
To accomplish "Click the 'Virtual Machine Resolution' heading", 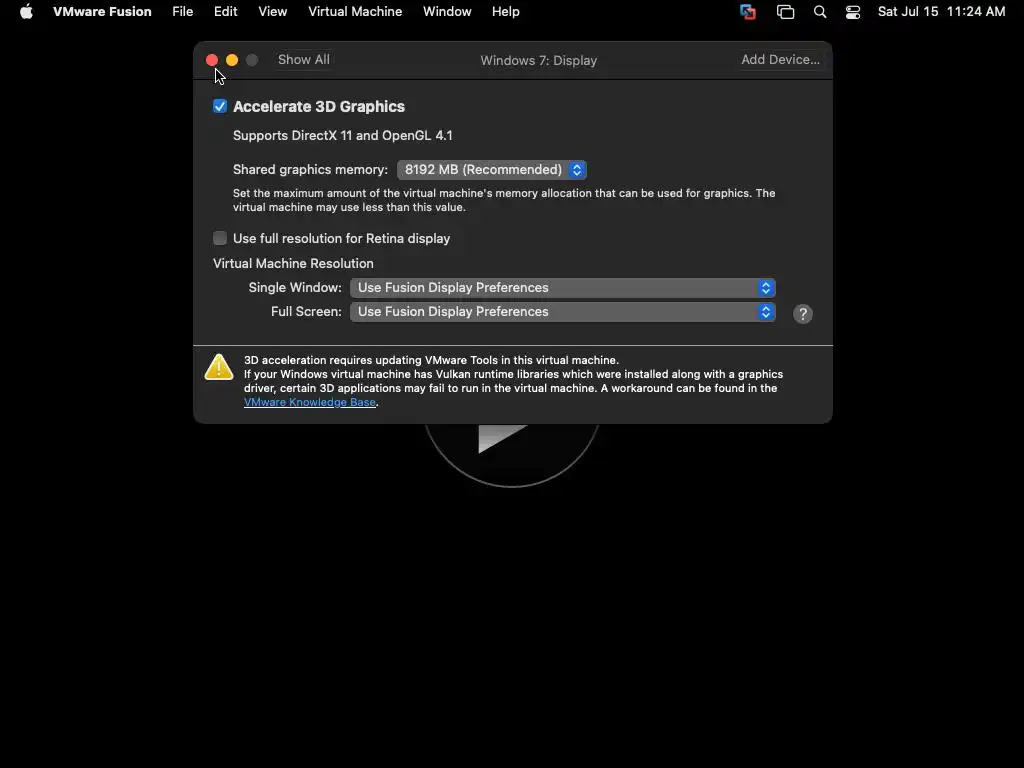I will point(293,263).
